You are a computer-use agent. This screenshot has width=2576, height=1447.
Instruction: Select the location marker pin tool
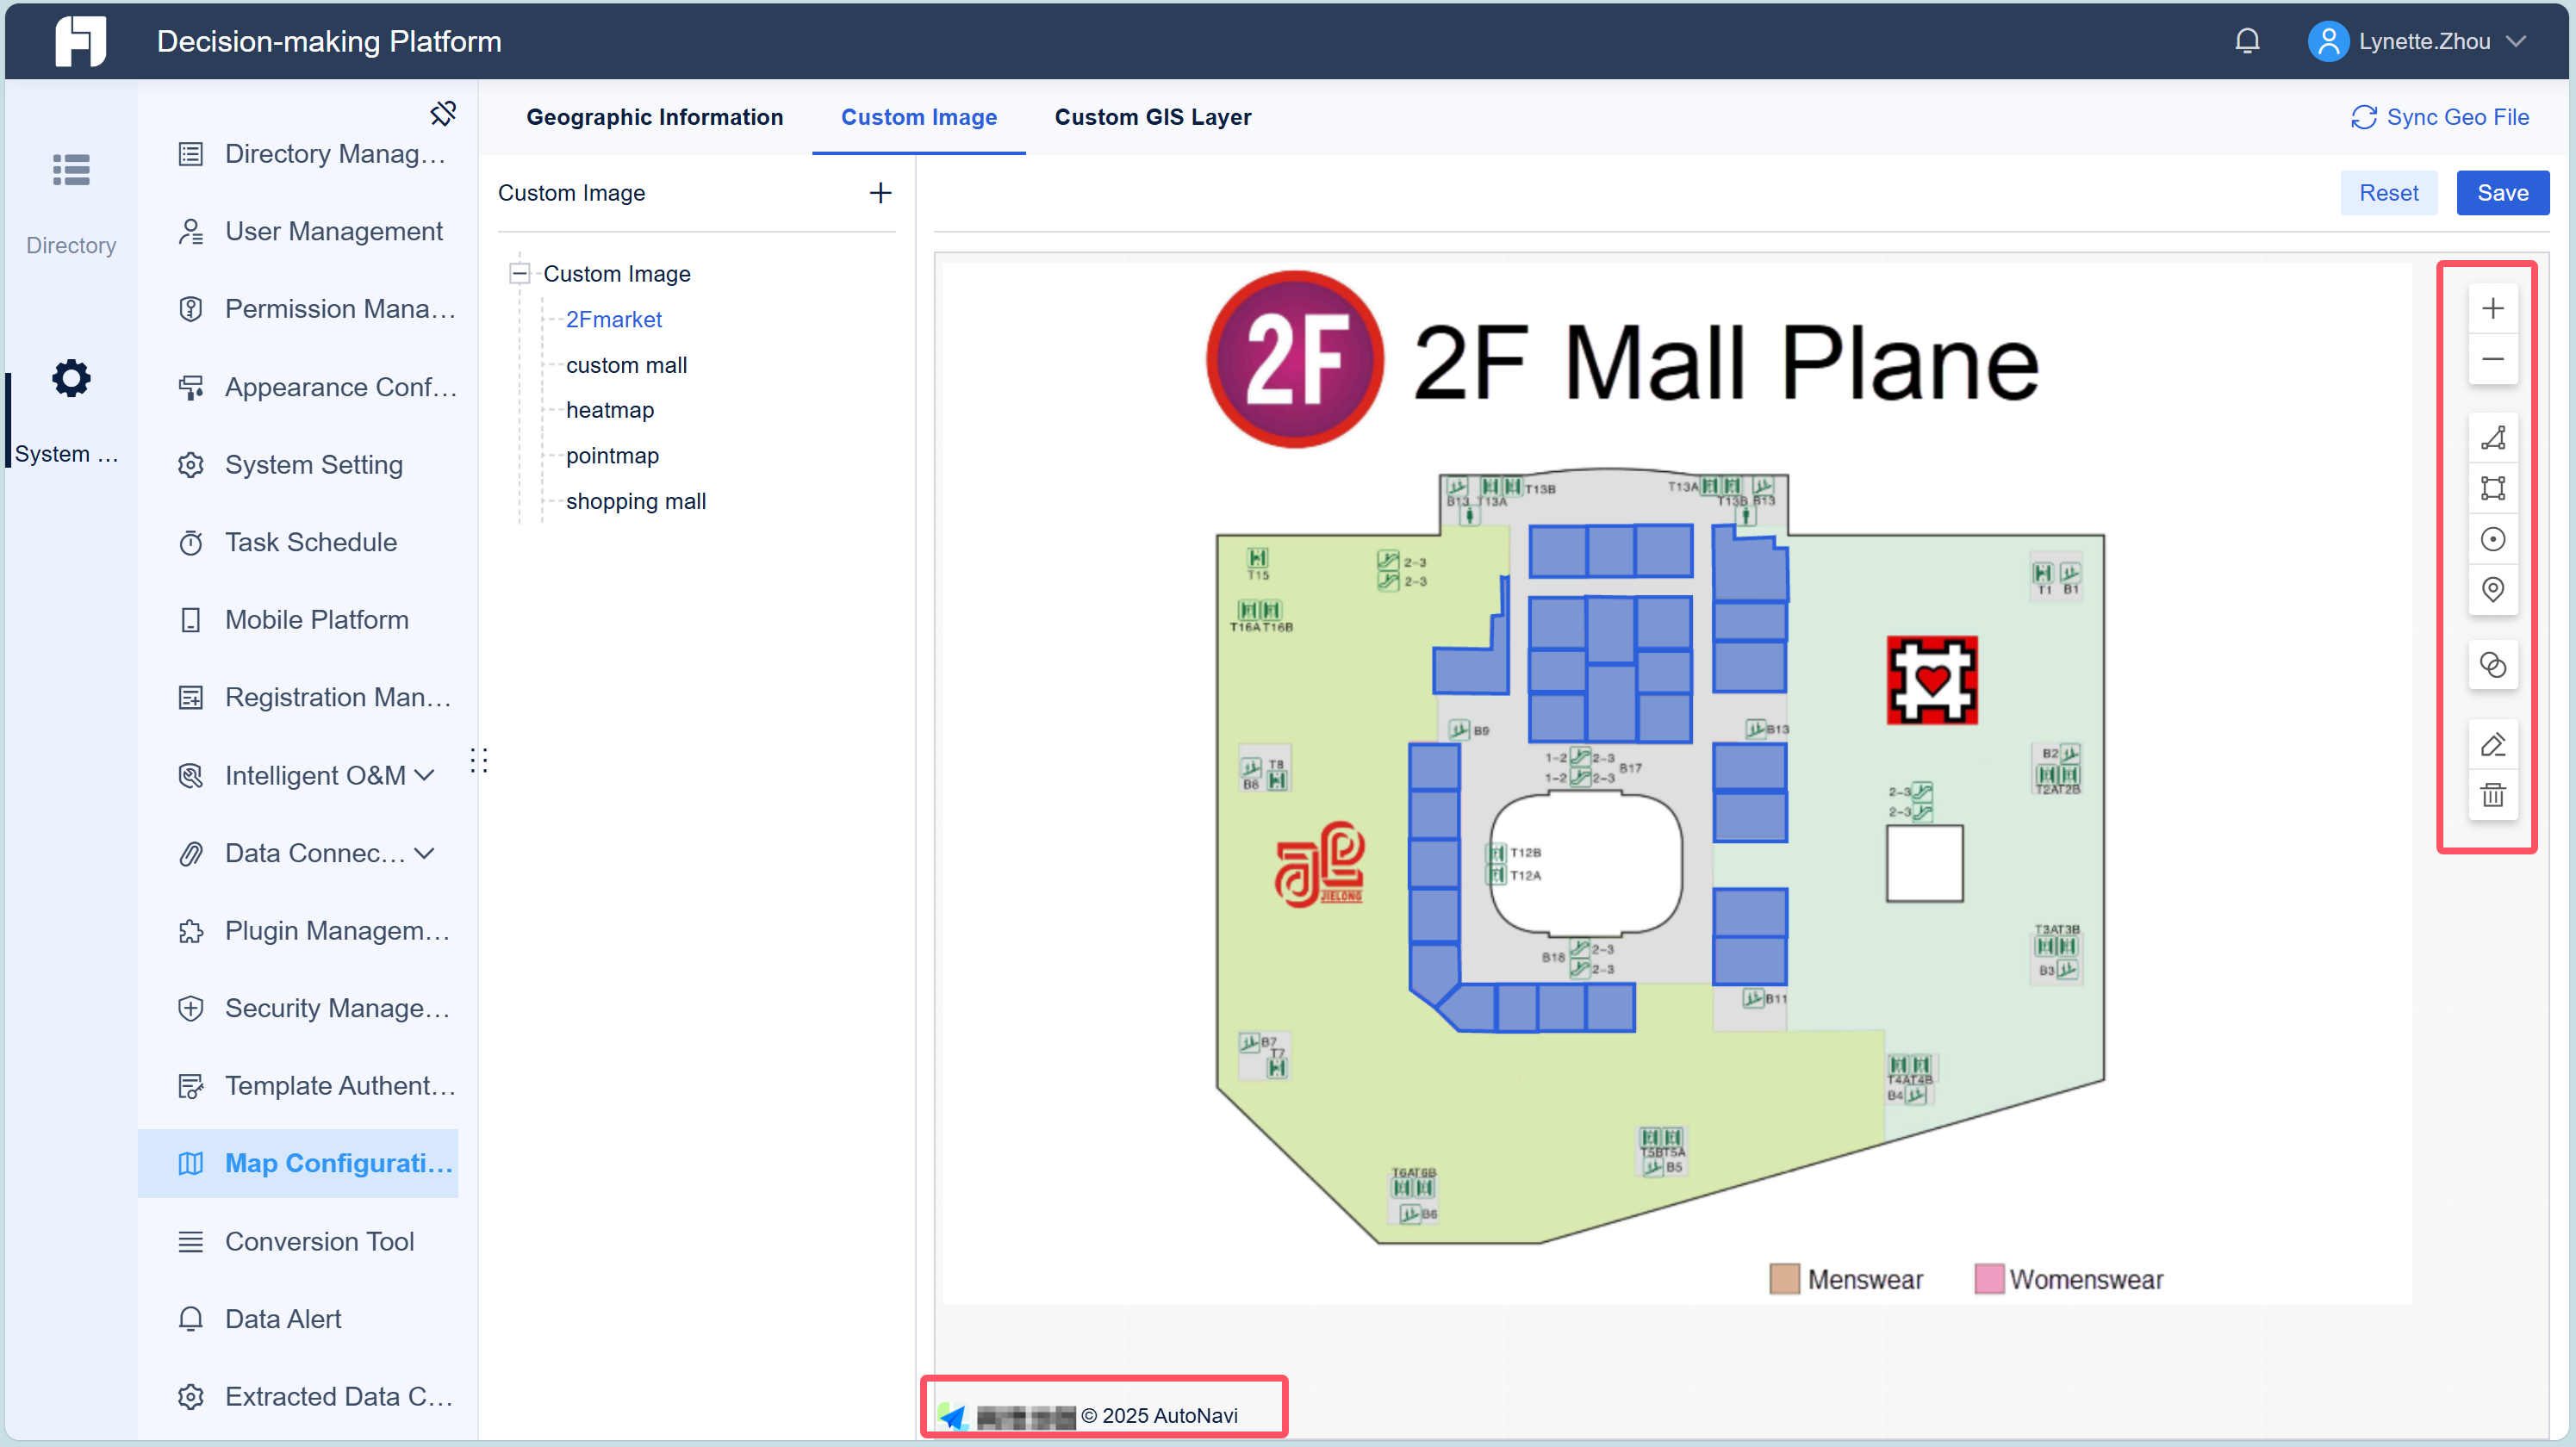[2492, 589]
